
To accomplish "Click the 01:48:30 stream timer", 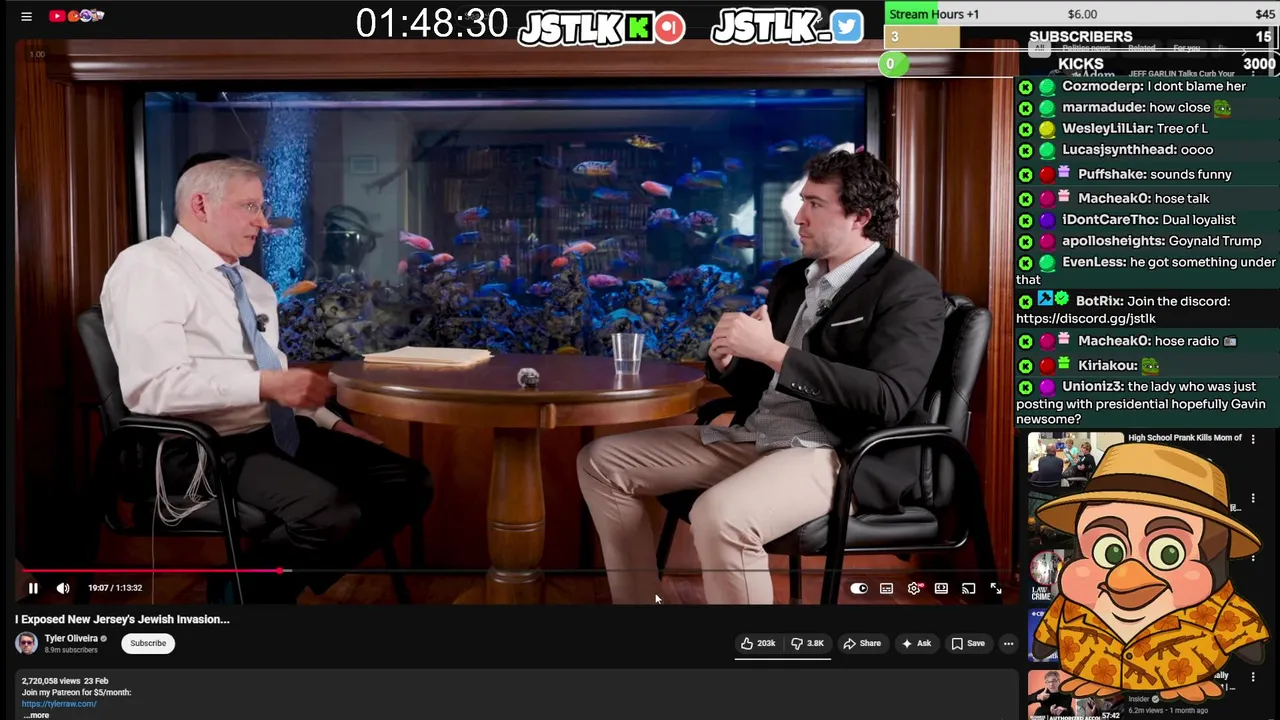I will [x=432, y=24].
